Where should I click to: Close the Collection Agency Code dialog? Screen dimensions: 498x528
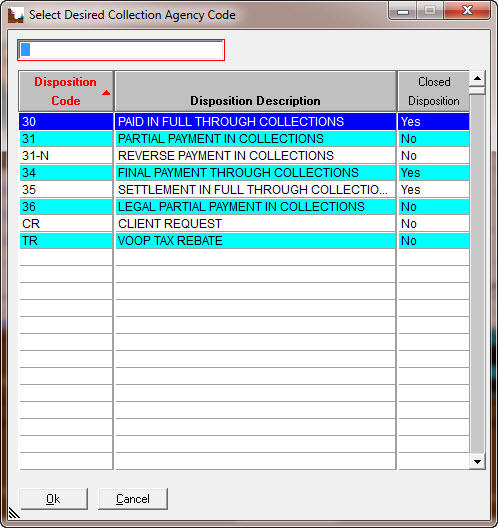point(467,11)
